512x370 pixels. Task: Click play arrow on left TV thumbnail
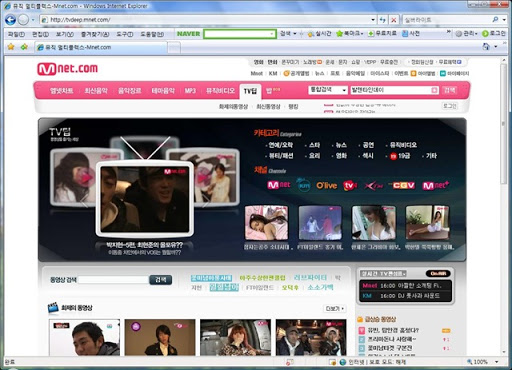[86, 177]
